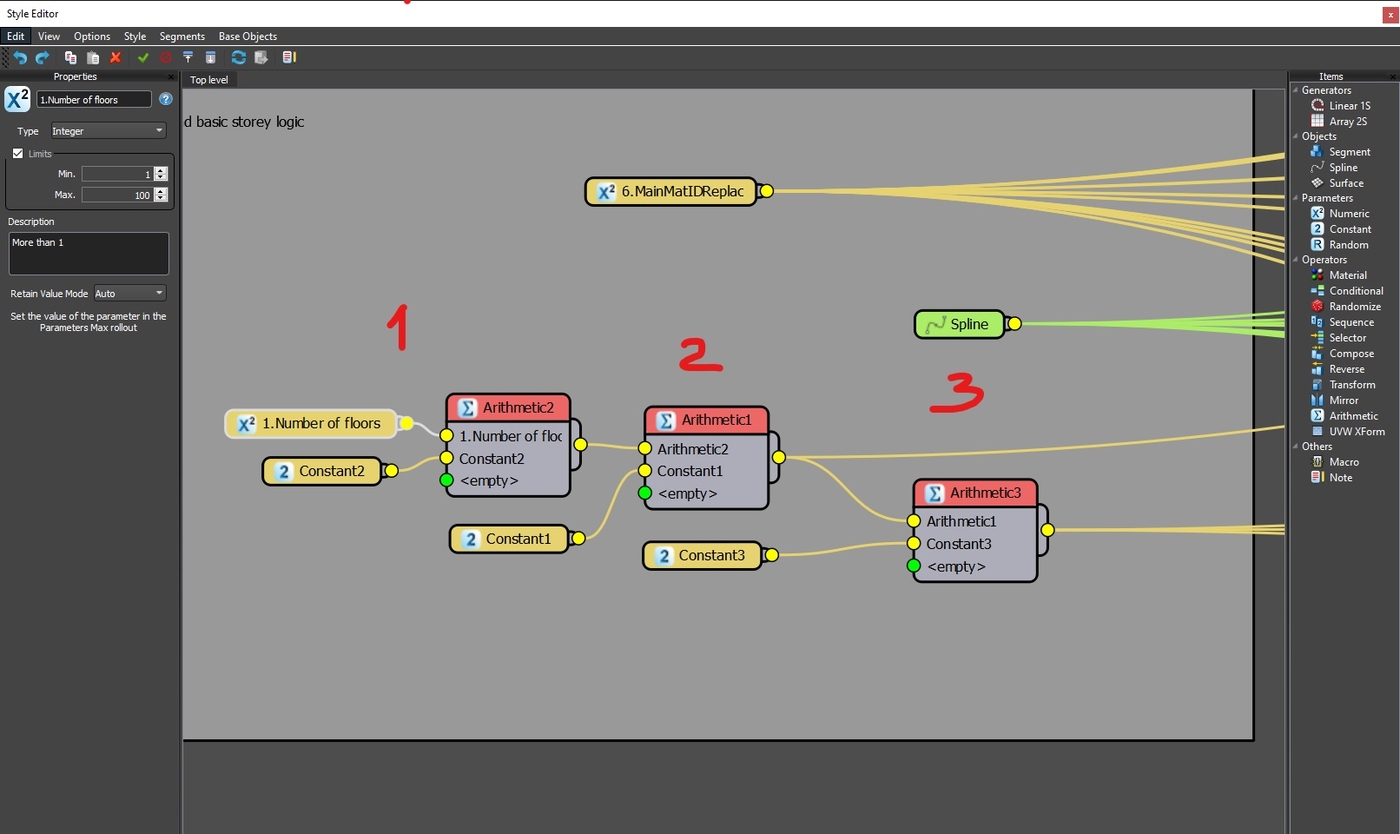Image resolution: width=1400 pixels, height=834 pixels.
Task: Choose the Selector operator
Action: [1339, 338]
